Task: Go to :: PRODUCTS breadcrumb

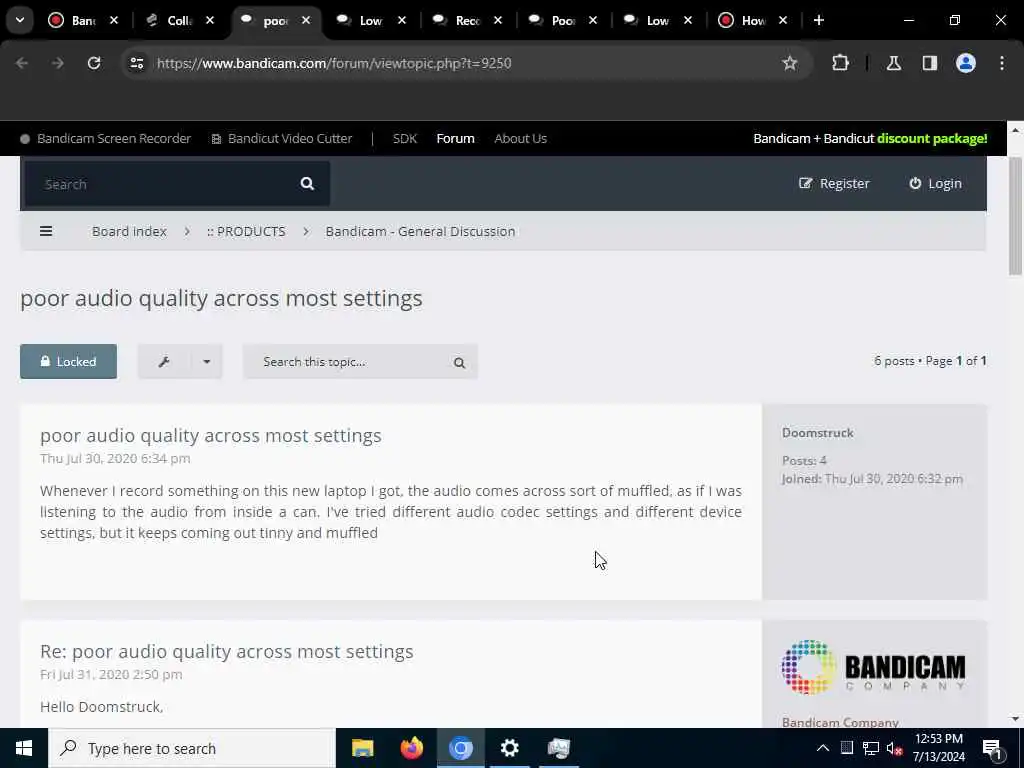Action: click(x=246, y=231)
